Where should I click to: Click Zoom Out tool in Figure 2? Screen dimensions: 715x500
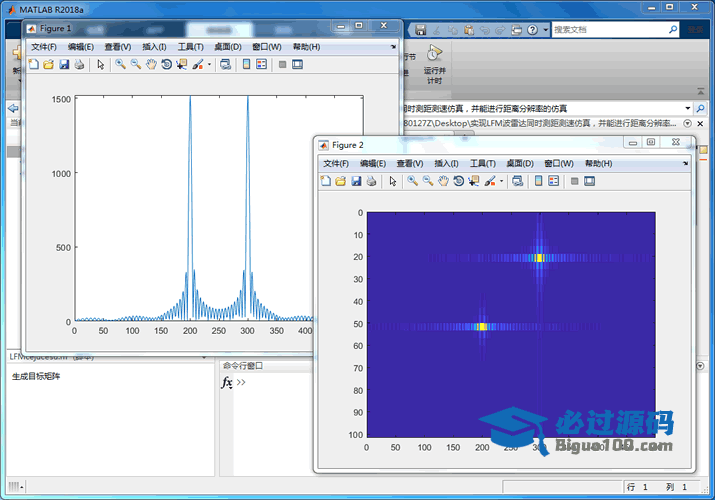(427, 181)
